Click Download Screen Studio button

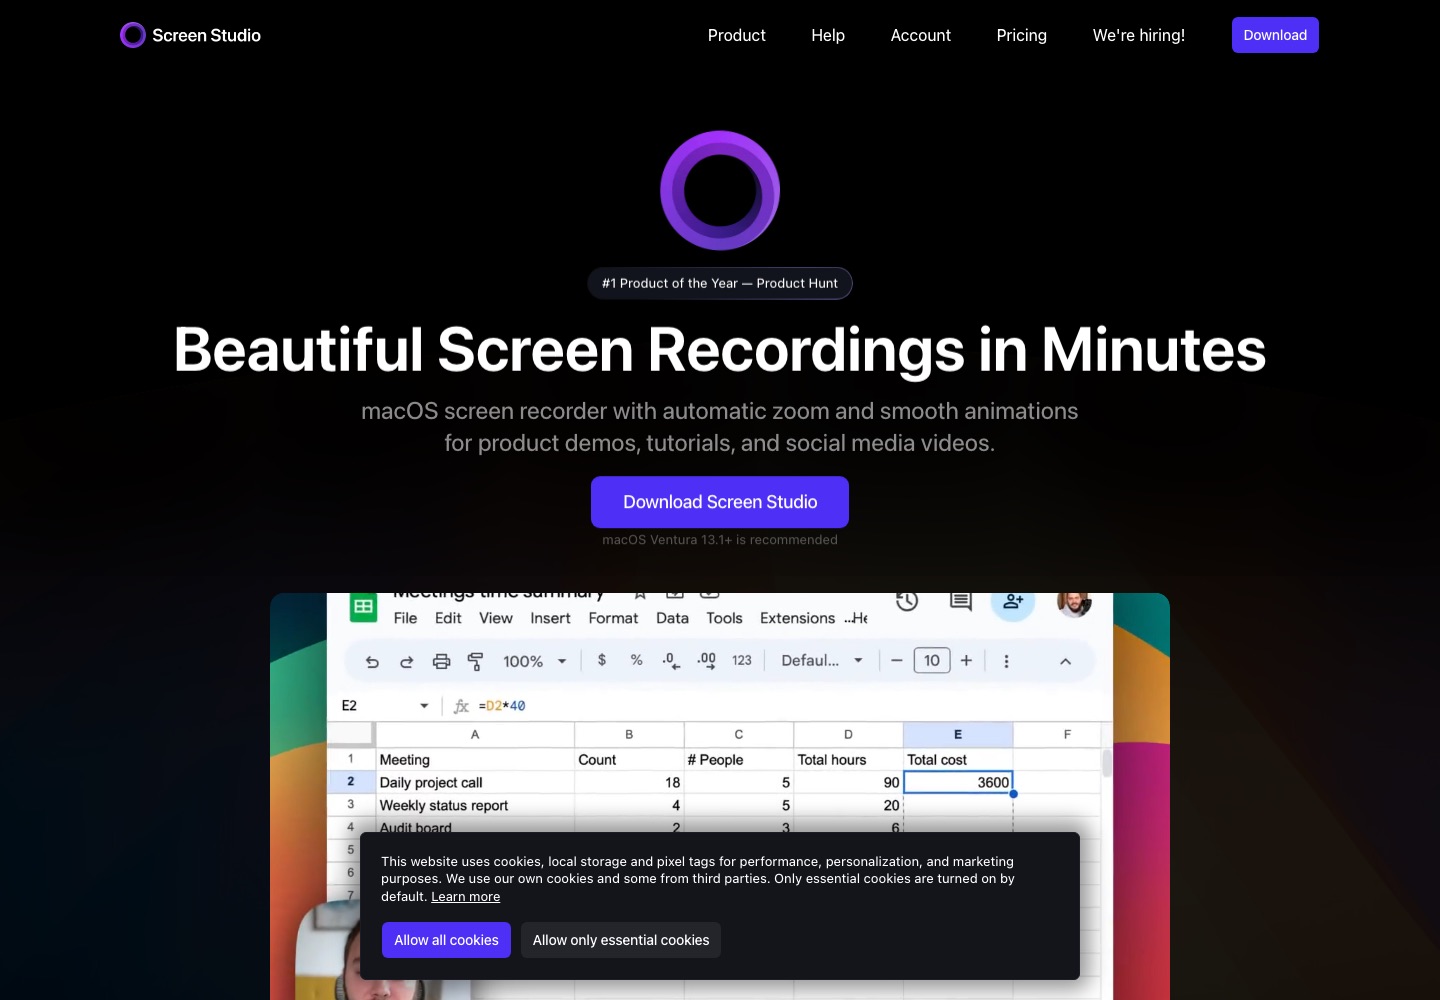pyautogui.click(x=720, y=502)
